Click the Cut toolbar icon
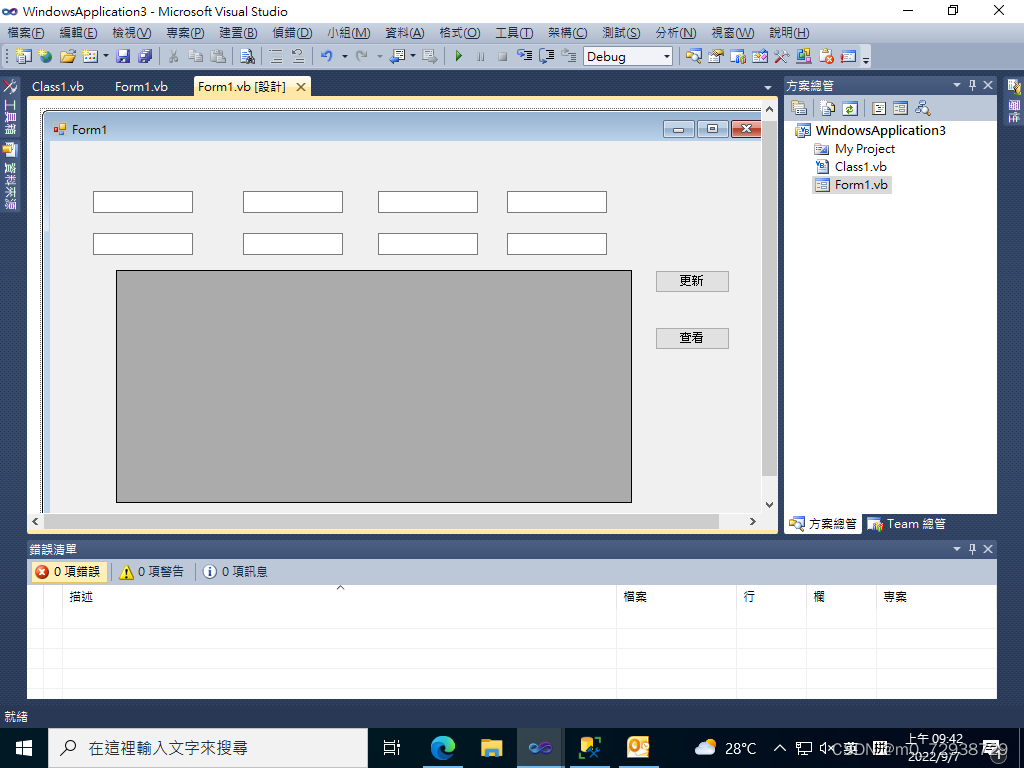The image size is (1024, 768). click(172, 56)
